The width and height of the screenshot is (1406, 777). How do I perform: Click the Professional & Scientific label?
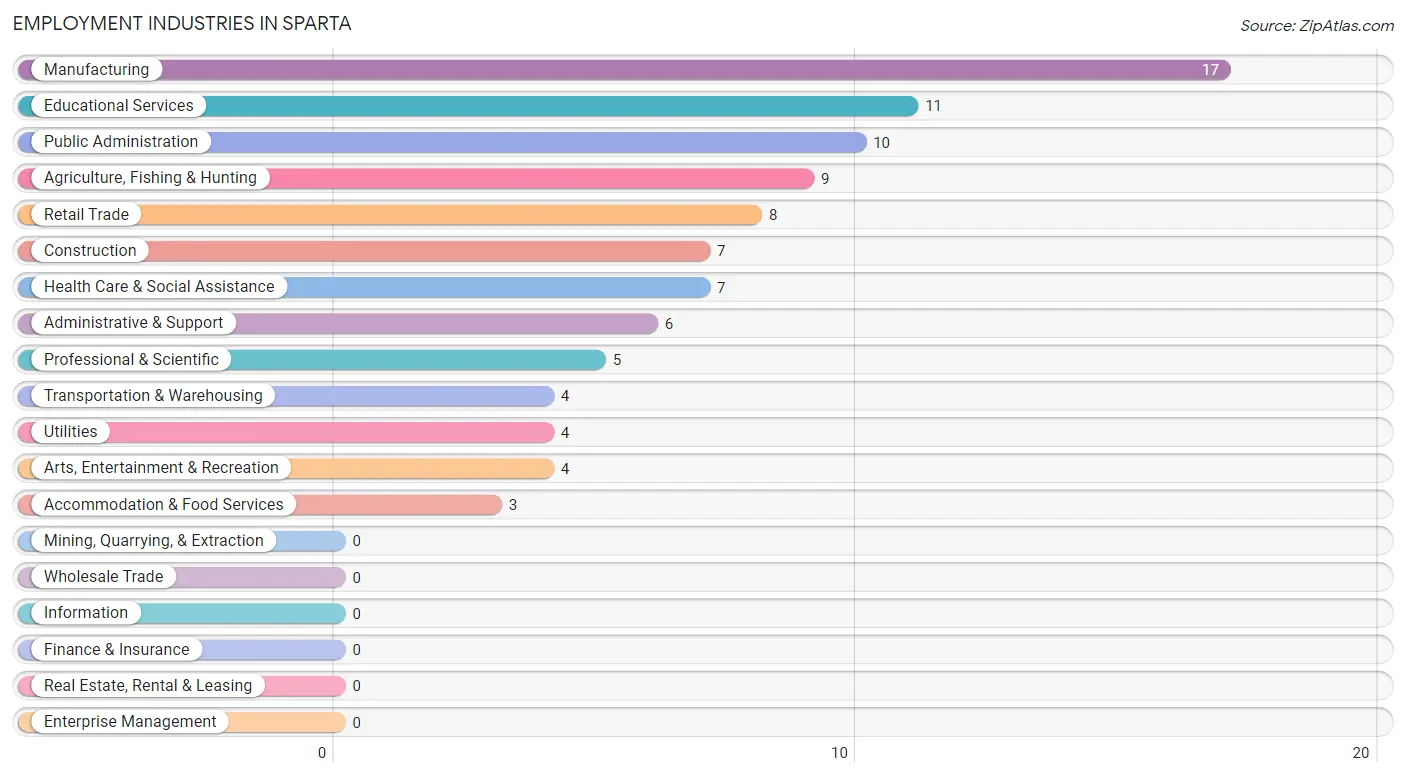131,359
